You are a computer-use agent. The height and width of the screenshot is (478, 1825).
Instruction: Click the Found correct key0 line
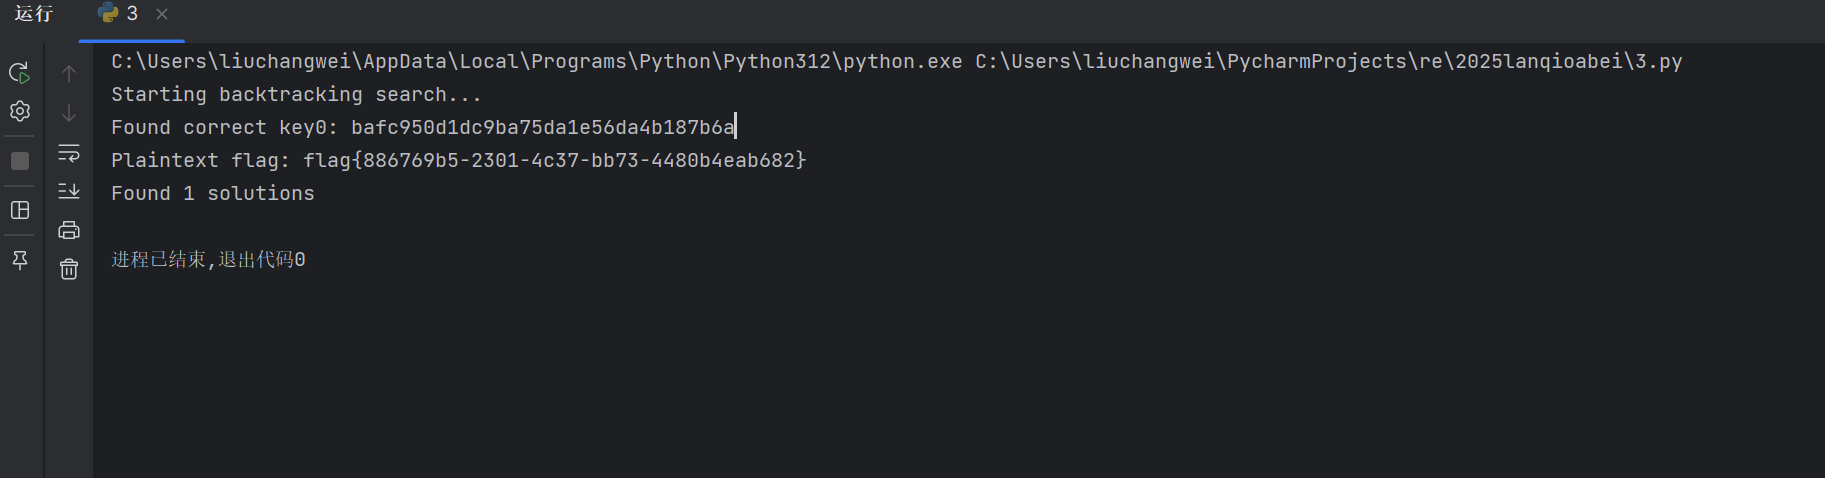(x=422, y=128)
